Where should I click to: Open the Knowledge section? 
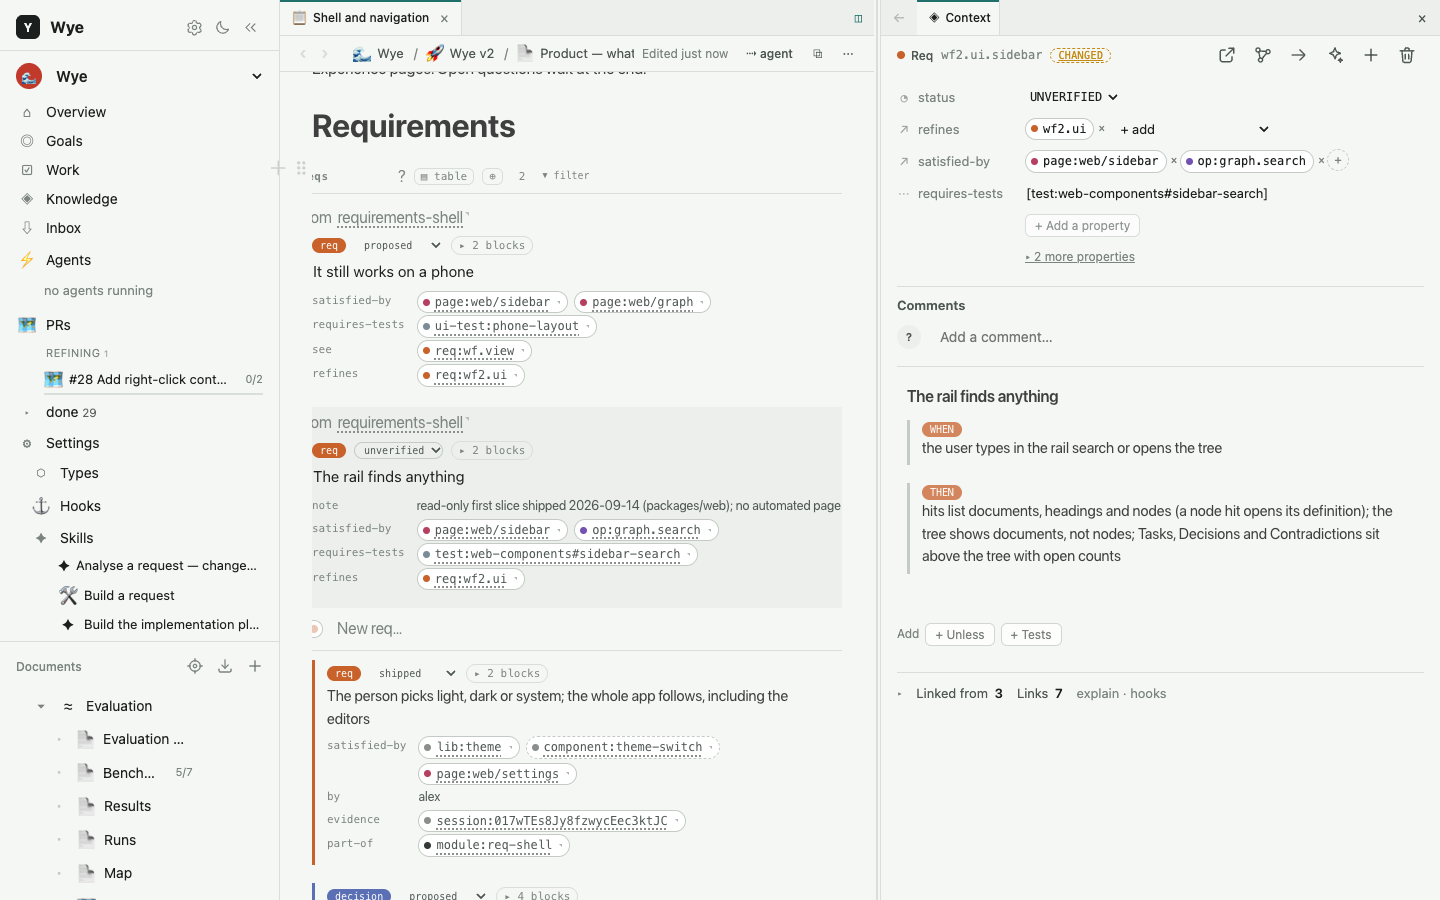tap(82, 199)
